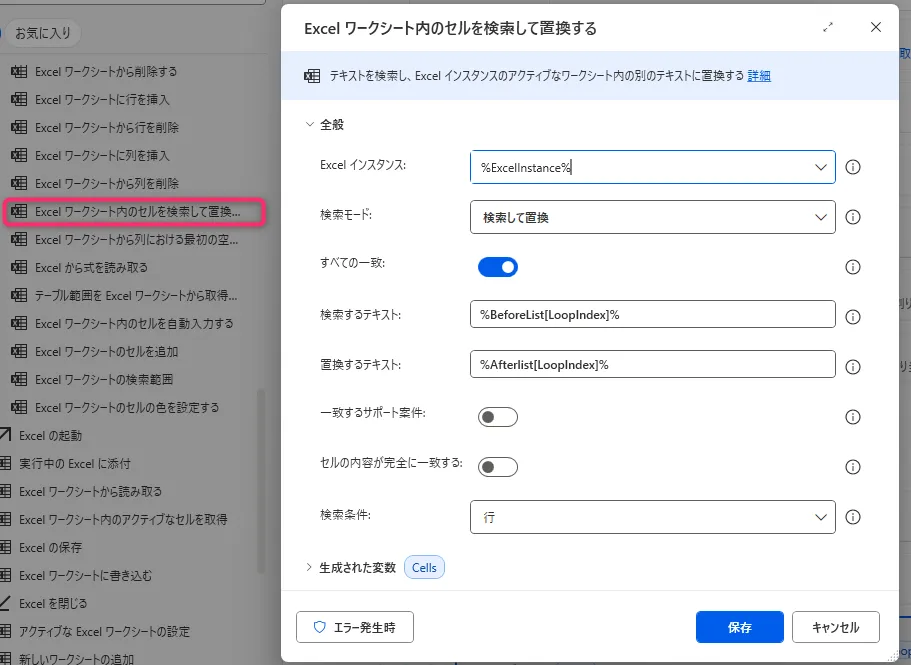Click the 検索するテキスト input field

[652, 315]
